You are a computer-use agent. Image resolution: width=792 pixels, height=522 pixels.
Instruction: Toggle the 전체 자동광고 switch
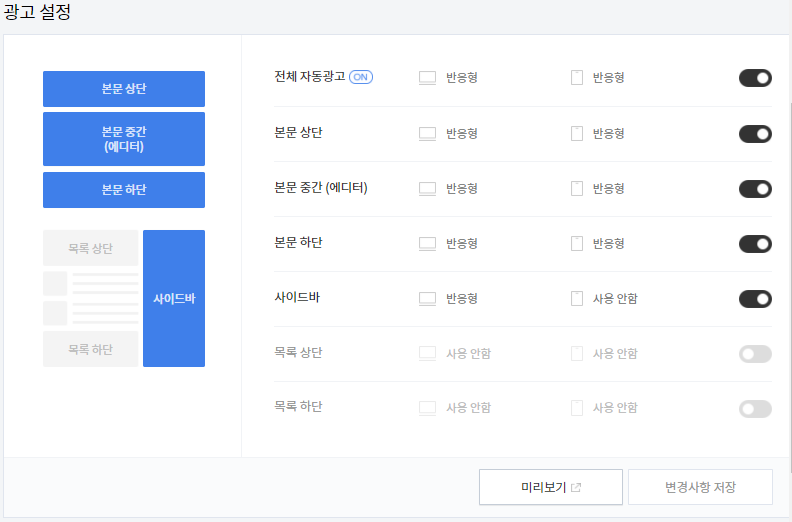tap(755, 78)
